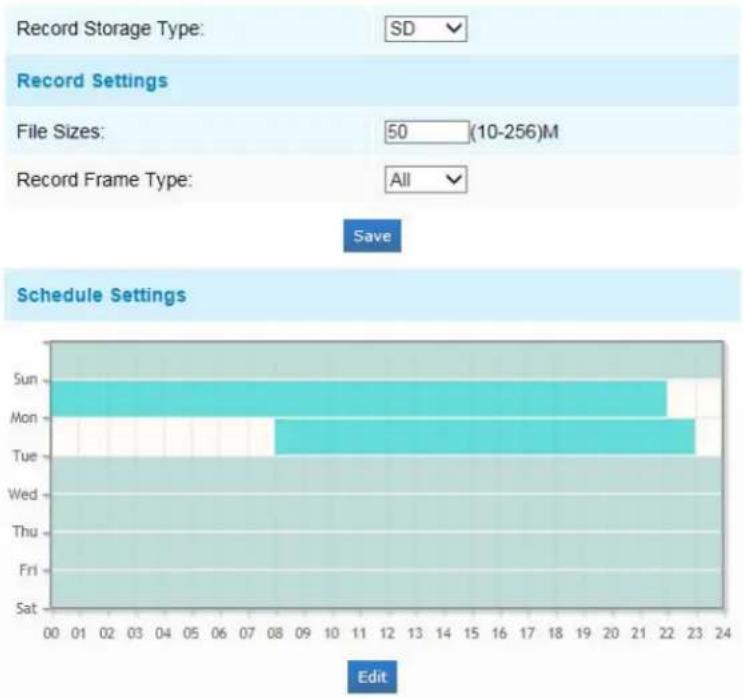
Task: Click the Tue day label
Action: 25,456
